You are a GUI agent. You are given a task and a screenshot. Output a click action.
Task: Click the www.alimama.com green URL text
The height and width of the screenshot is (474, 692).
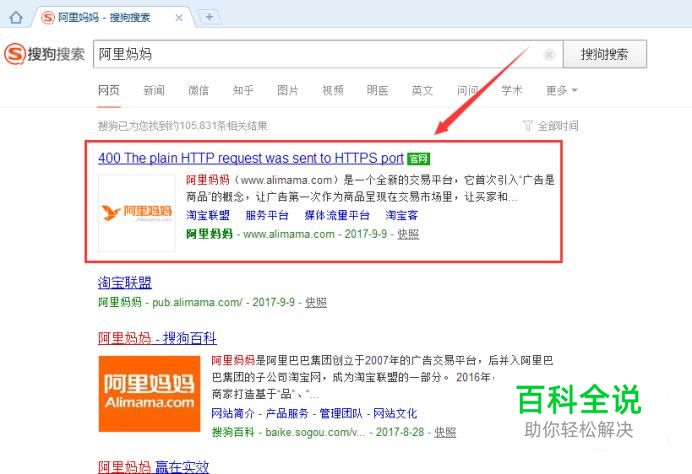coord(289,234)
